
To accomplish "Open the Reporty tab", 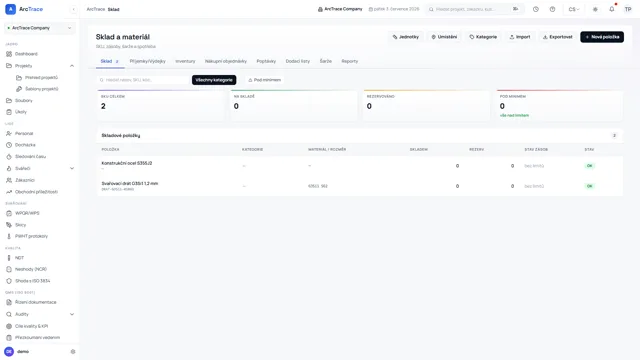I will (349, 61).
